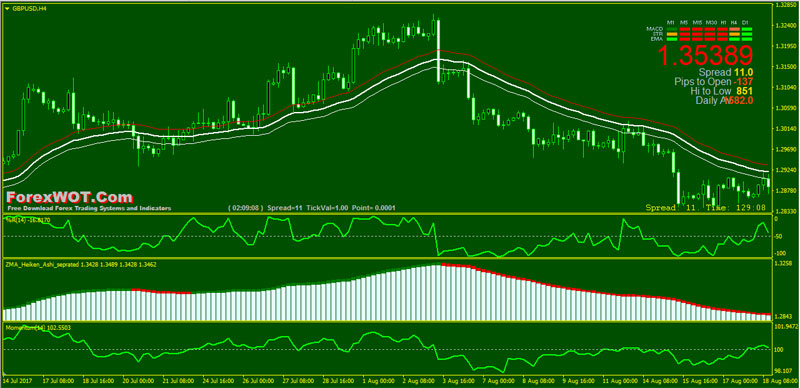Image resolution: width=800 pixels, height=388 pixels.
Task: Click the MACD row label in signal panel
Action: 655,29
